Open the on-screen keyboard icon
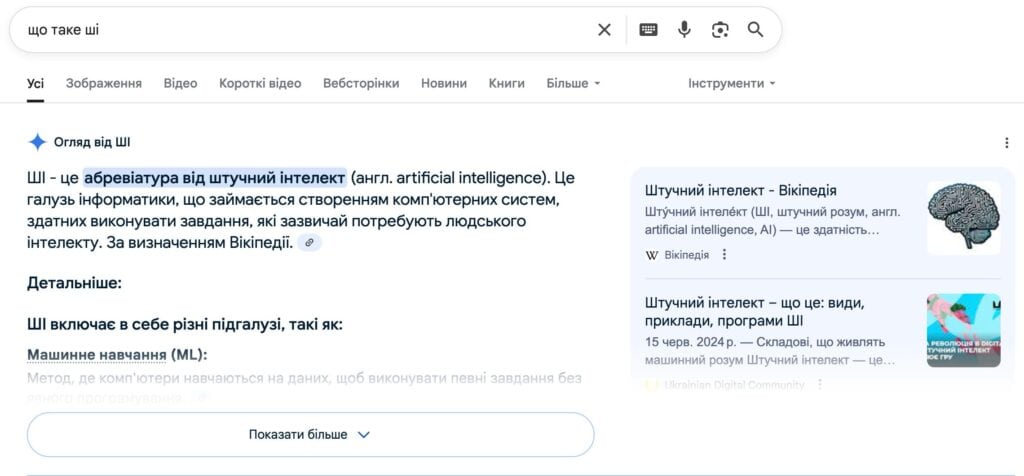Viewport: 1024px width, 476px height. [x=648, y=30]
